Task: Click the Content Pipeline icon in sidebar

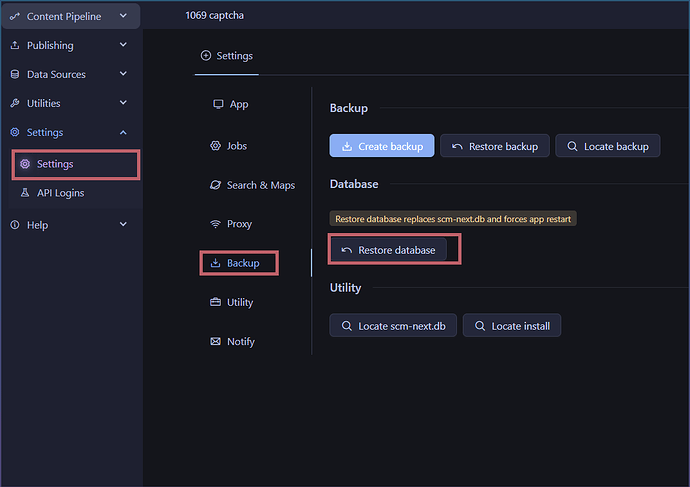Action: tap(15, 16)
